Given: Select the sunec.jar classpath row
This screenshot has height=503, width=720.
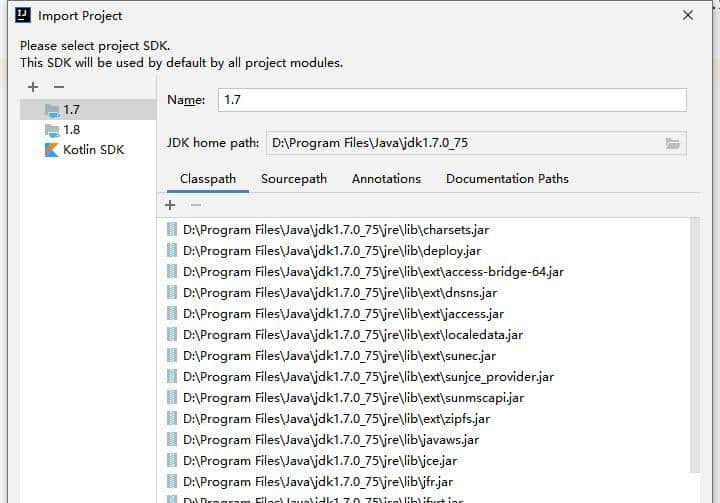Looking at the screenshot, I should [425, 356].
